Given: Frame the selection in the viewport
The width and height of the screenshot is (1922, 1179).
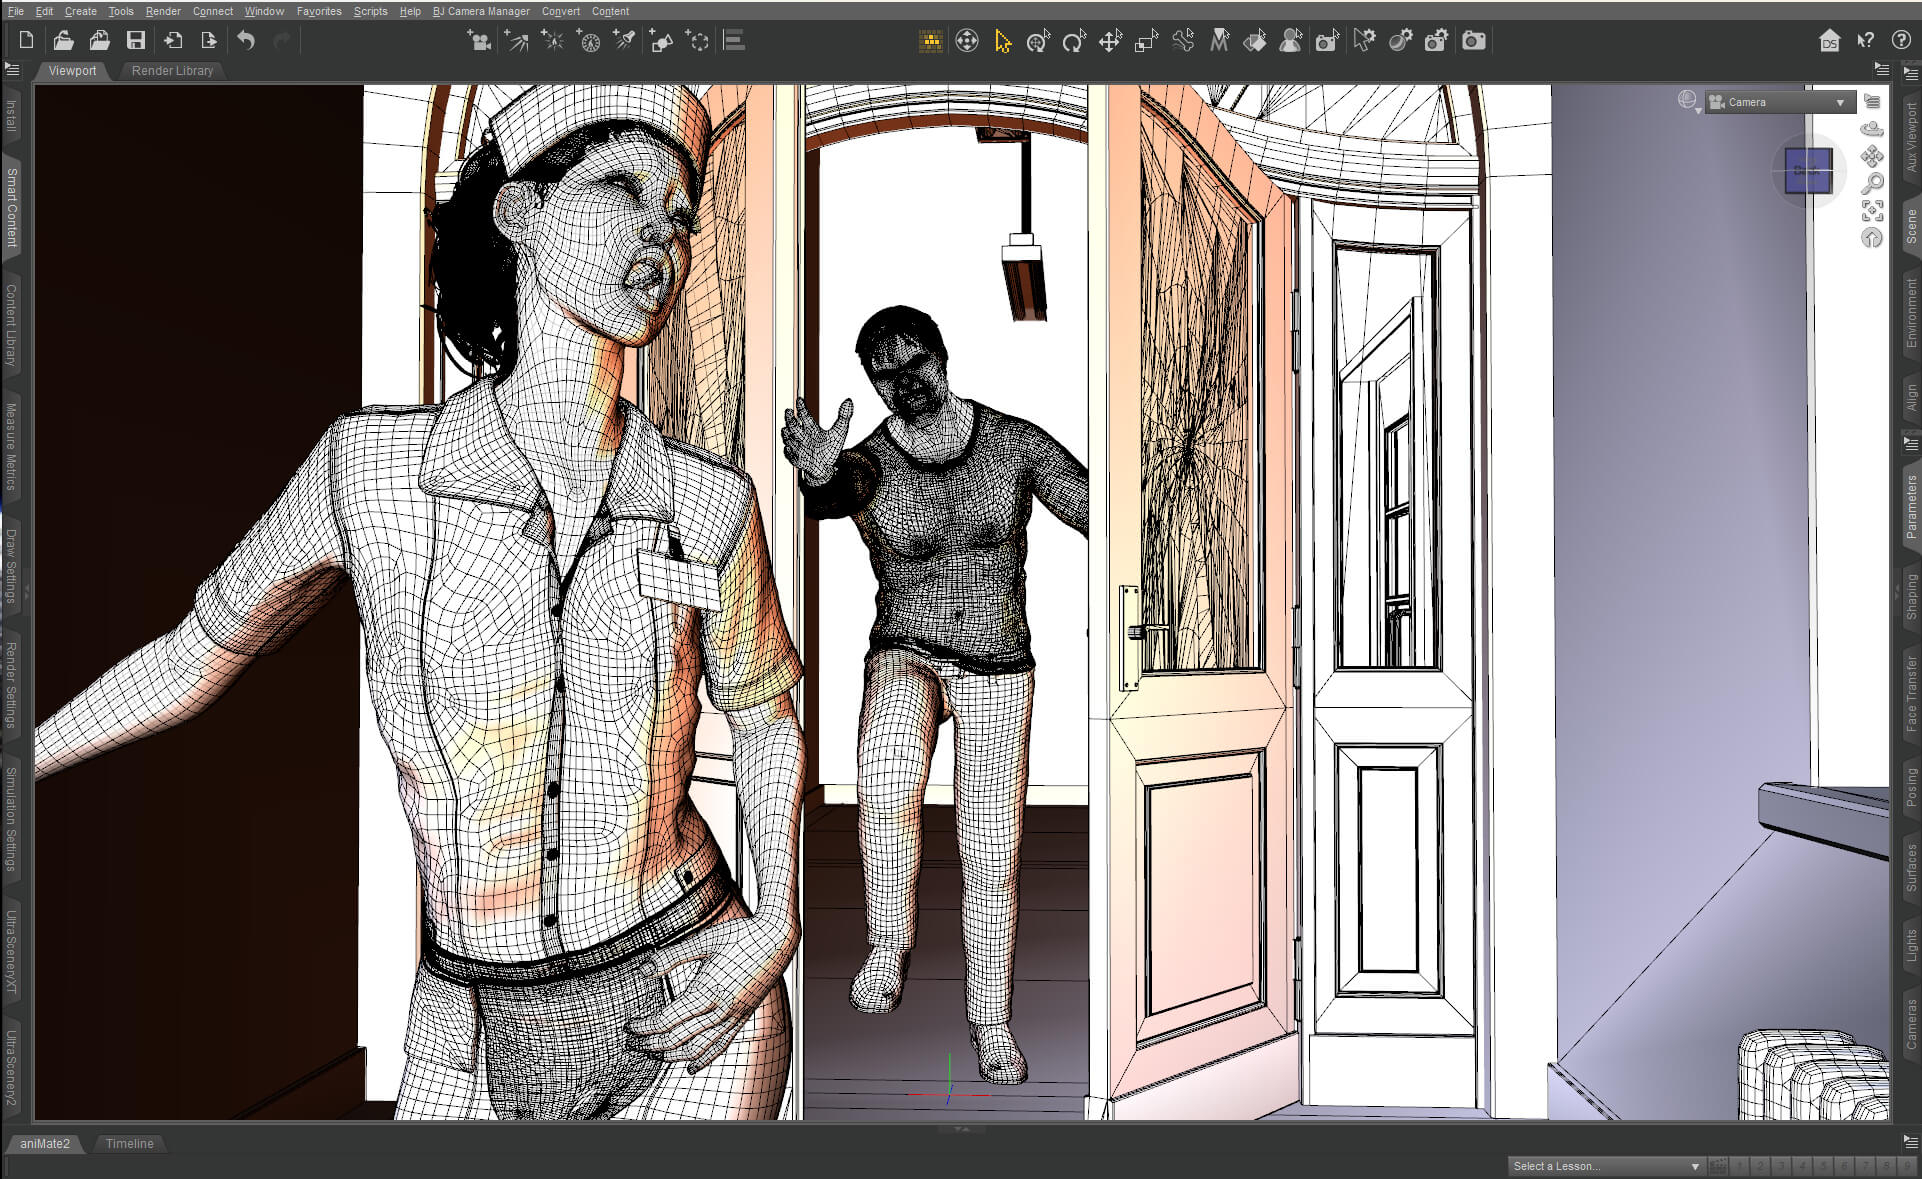Looking at the screenshot, I should click(x=1872, y=210).
